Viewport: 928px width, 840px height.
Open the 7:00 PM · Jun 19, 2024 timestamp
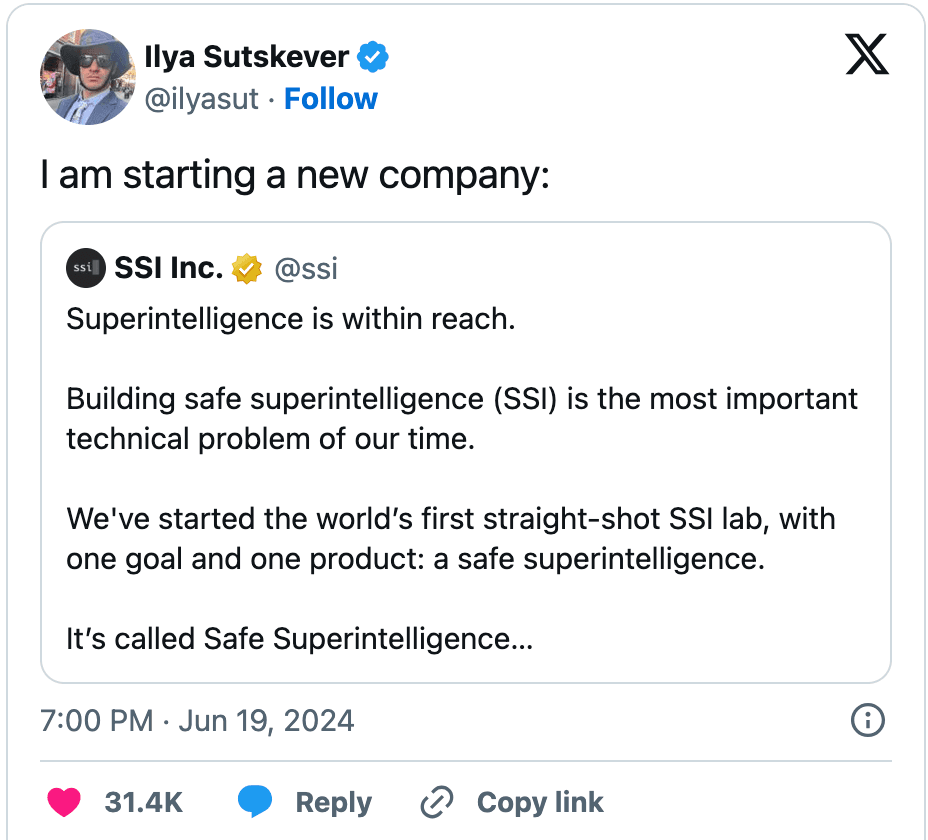tap(197, 720)
